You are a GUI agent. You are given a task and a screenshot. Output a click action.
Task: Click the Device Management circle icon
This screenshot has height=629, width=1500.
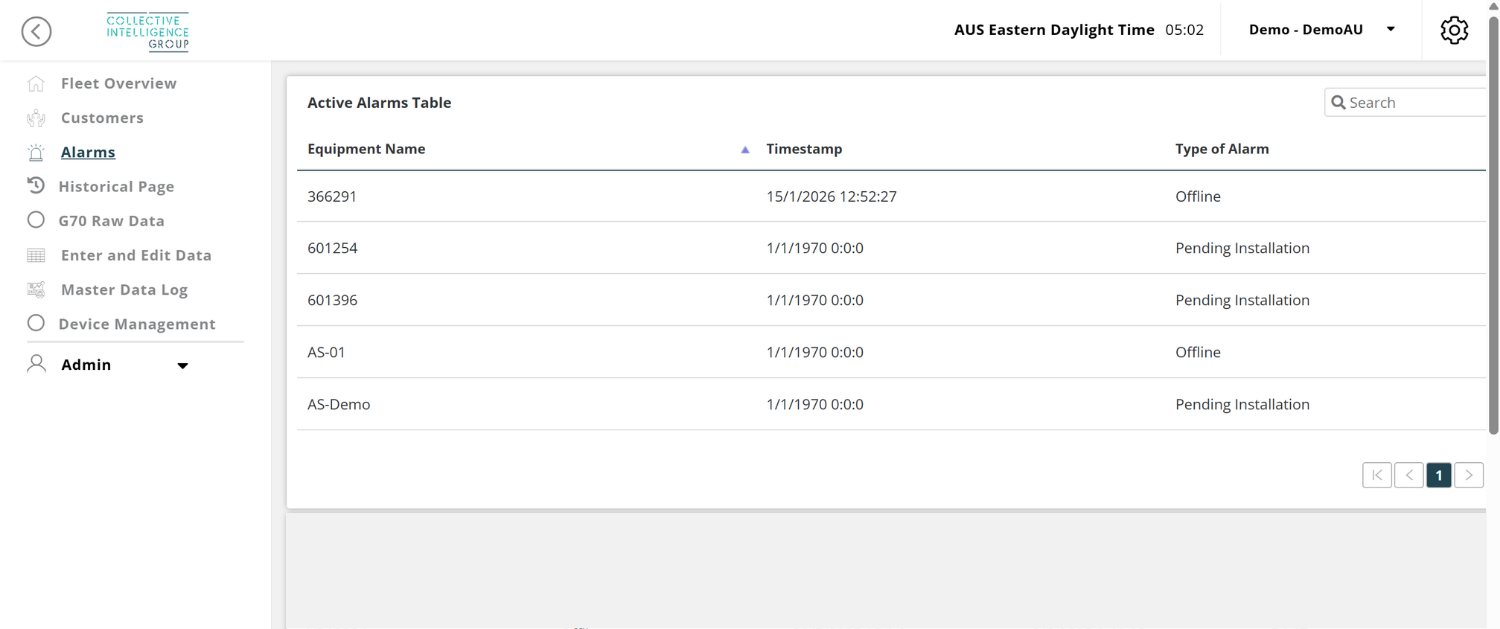tap(36, 323)
